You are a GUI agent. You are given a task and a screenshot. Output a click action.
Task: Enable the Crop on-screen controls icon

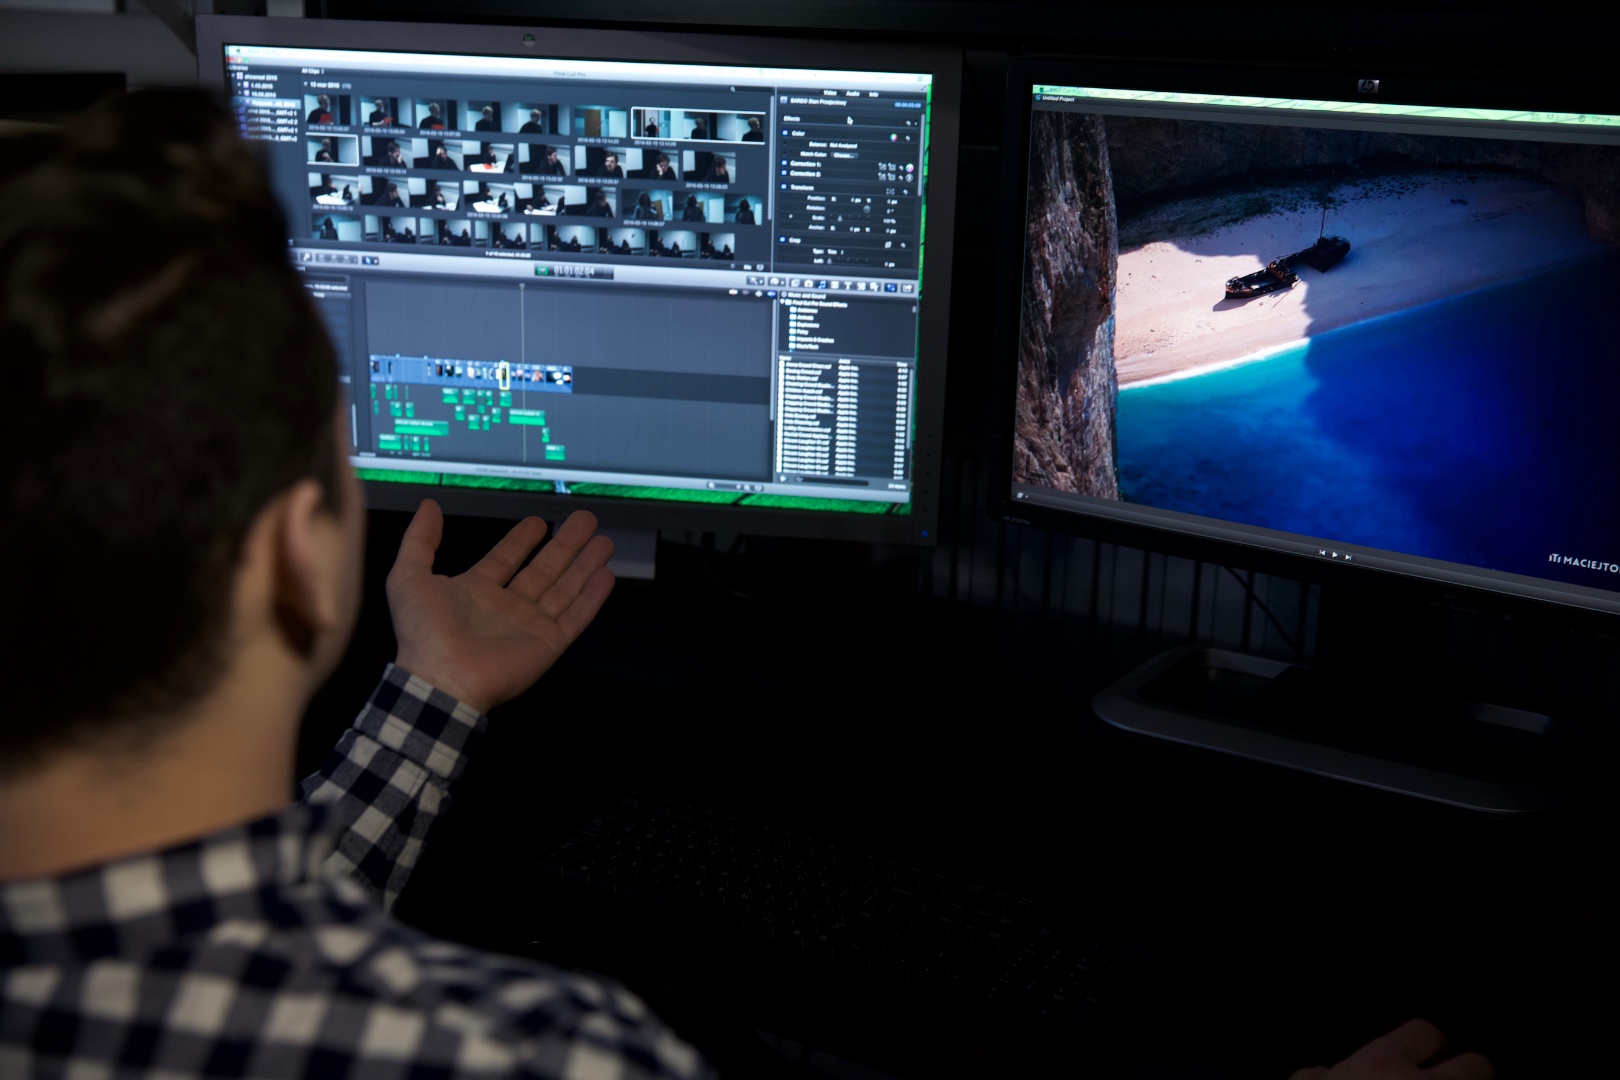point(888,245)
